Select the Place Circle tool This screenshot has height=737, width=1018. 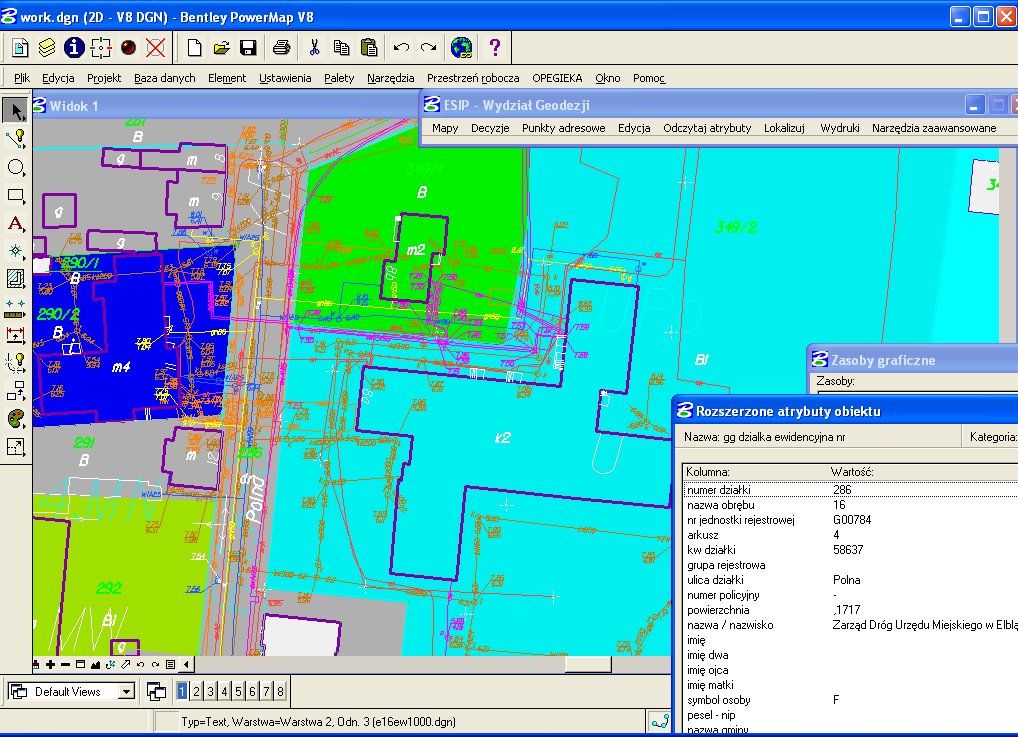(16, 167)
